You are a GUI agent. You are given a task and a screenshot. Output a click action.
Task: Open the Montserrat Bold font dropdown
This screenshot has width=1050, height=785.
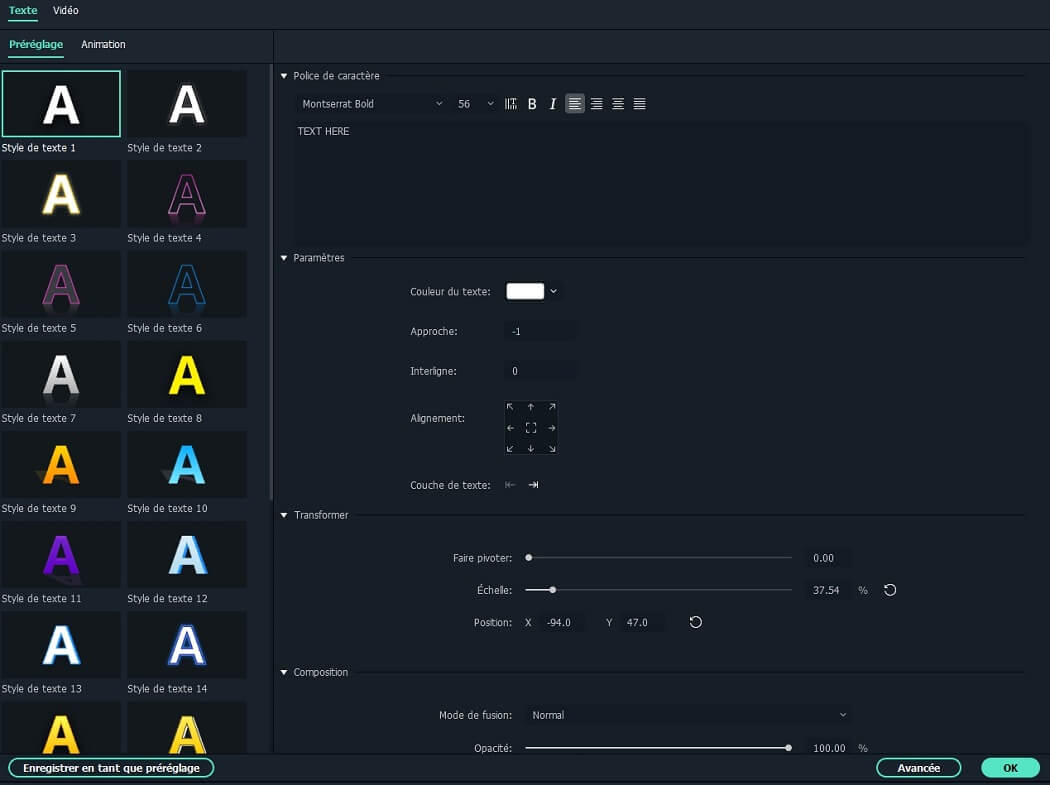click(371, 104)
